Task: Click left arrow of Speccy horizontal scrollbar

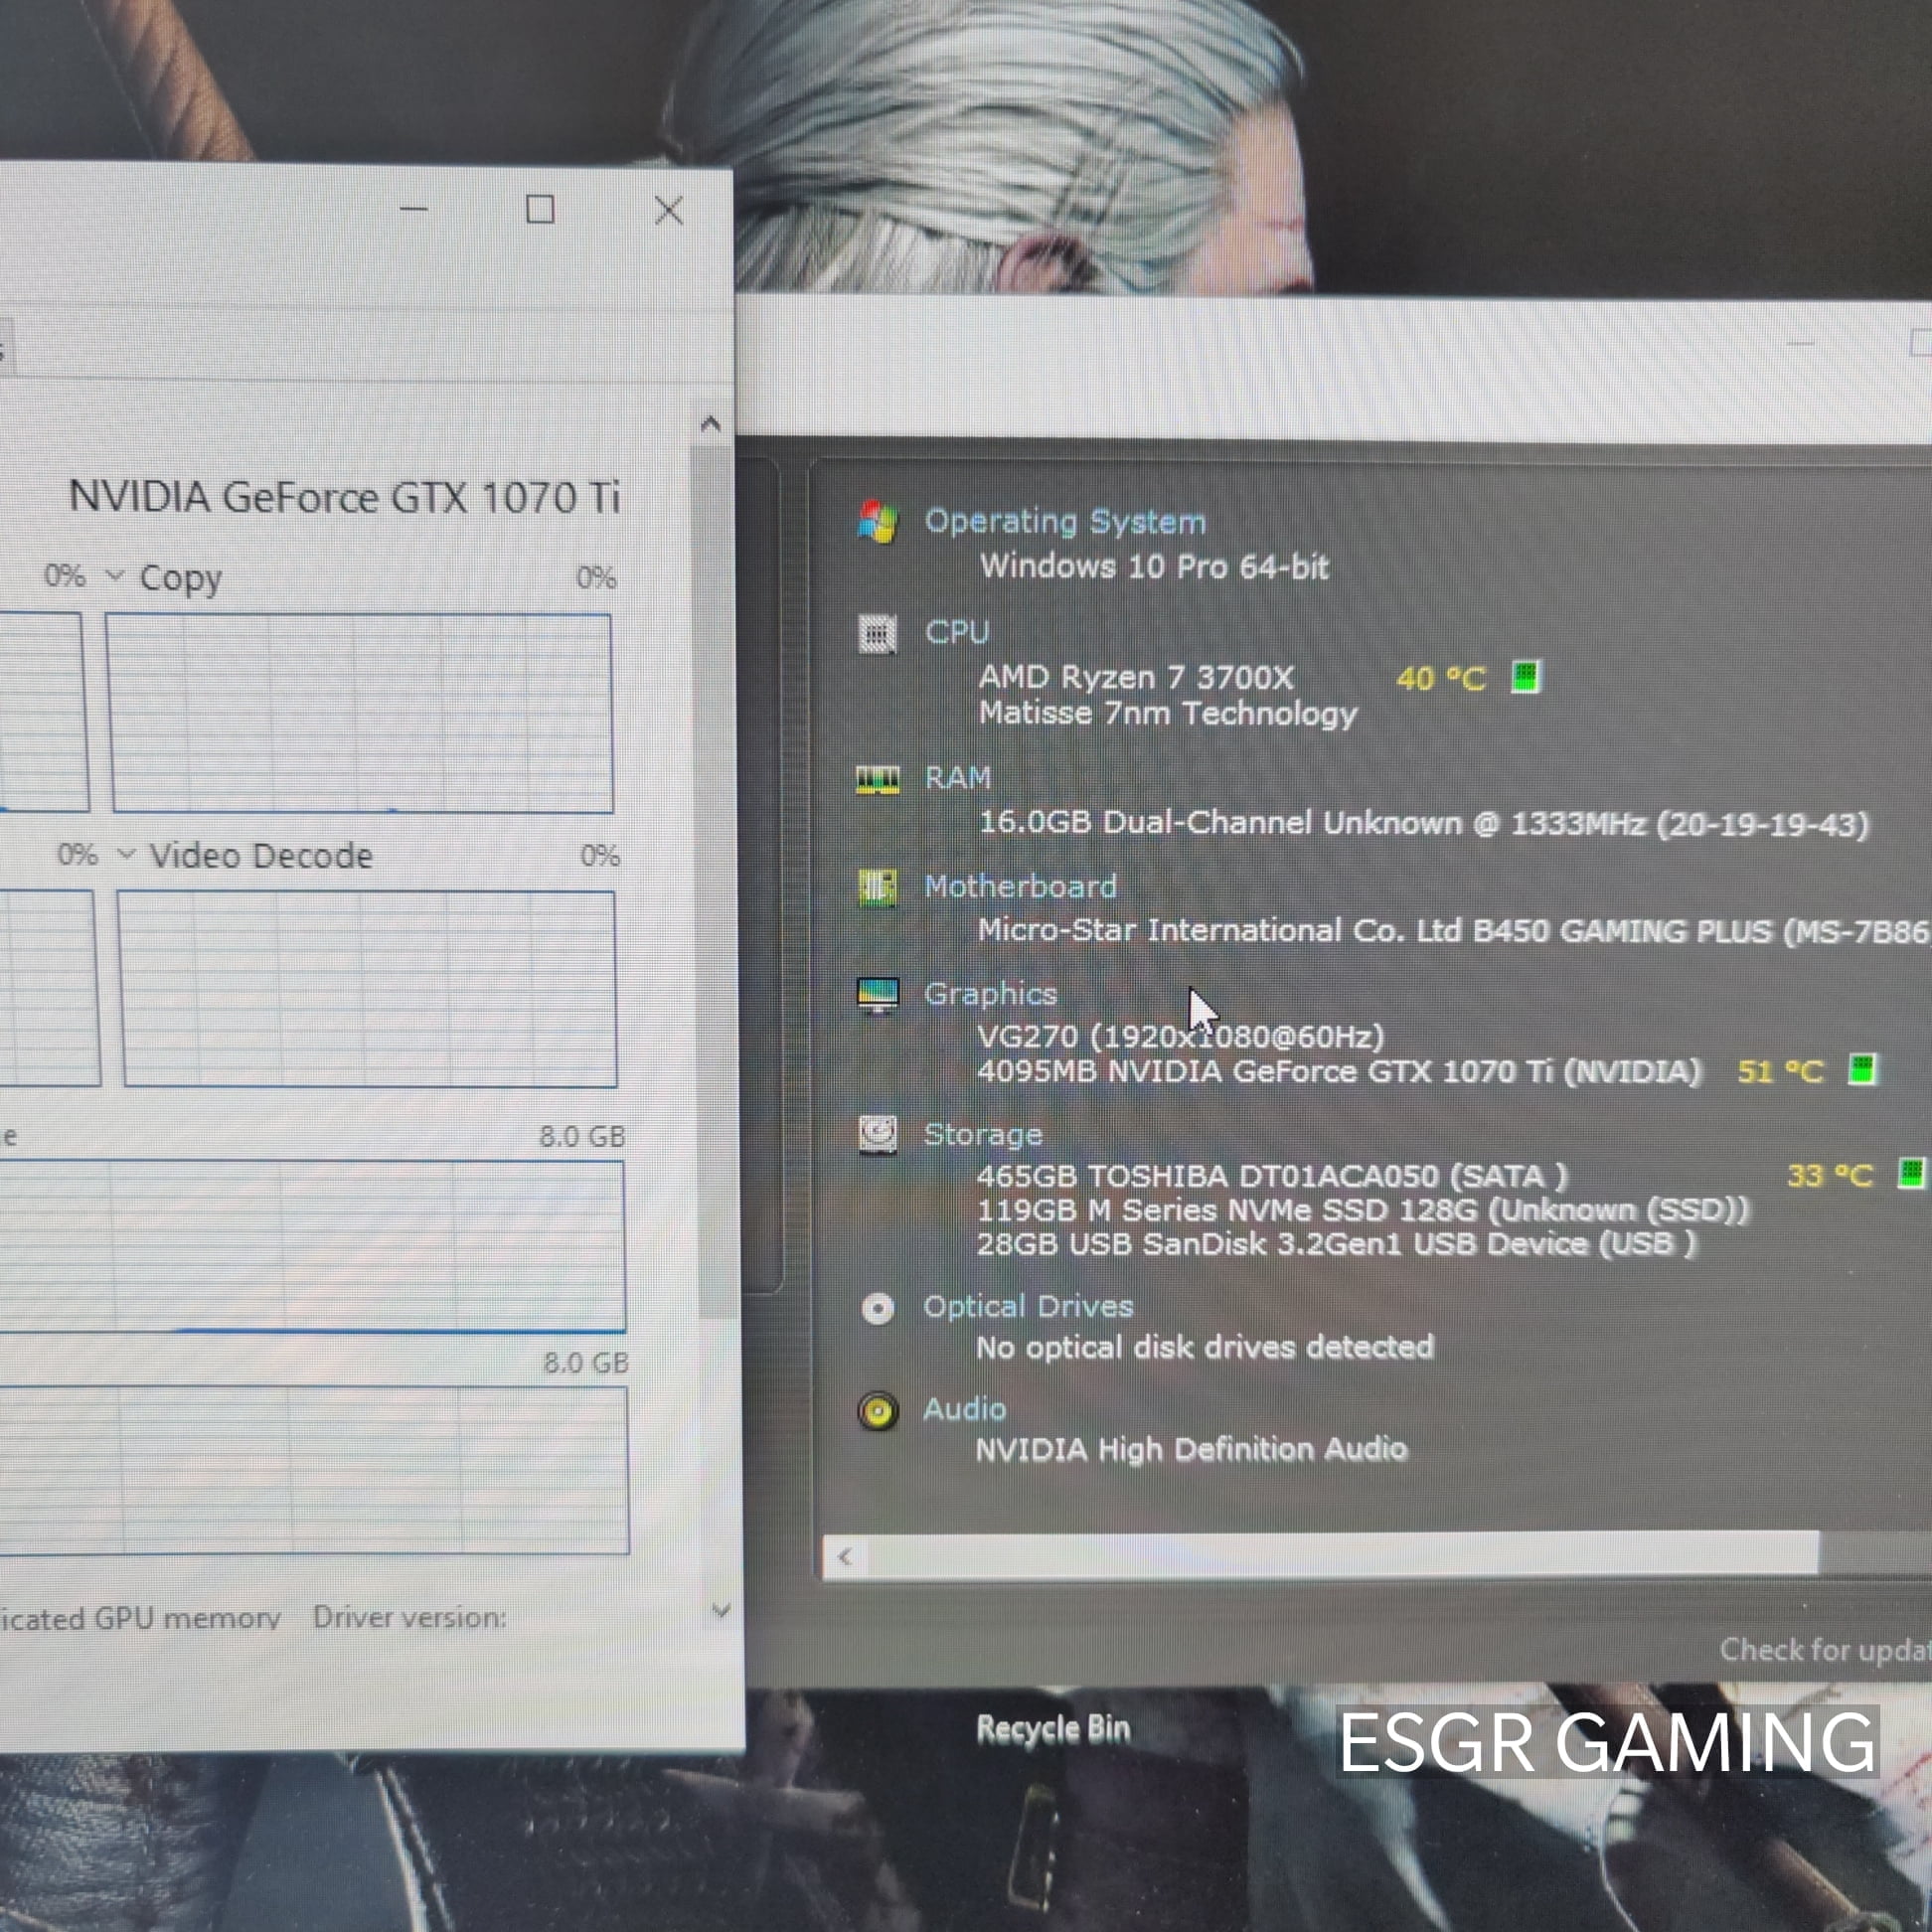Action: (845, 1556)
